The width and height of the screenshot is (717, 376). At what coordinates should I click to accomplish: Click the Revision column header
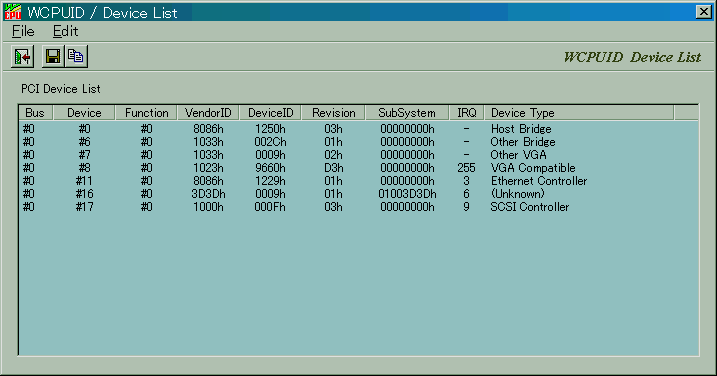point(333,113)
